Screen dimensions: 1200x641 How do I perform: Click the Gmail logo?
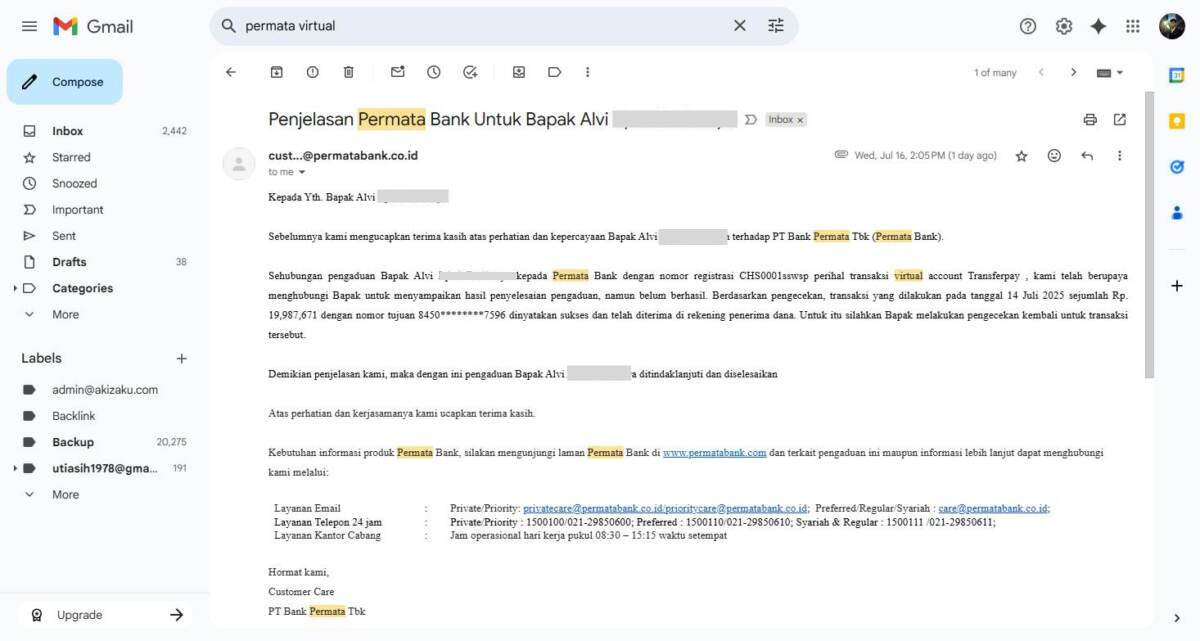click(93, 26)
